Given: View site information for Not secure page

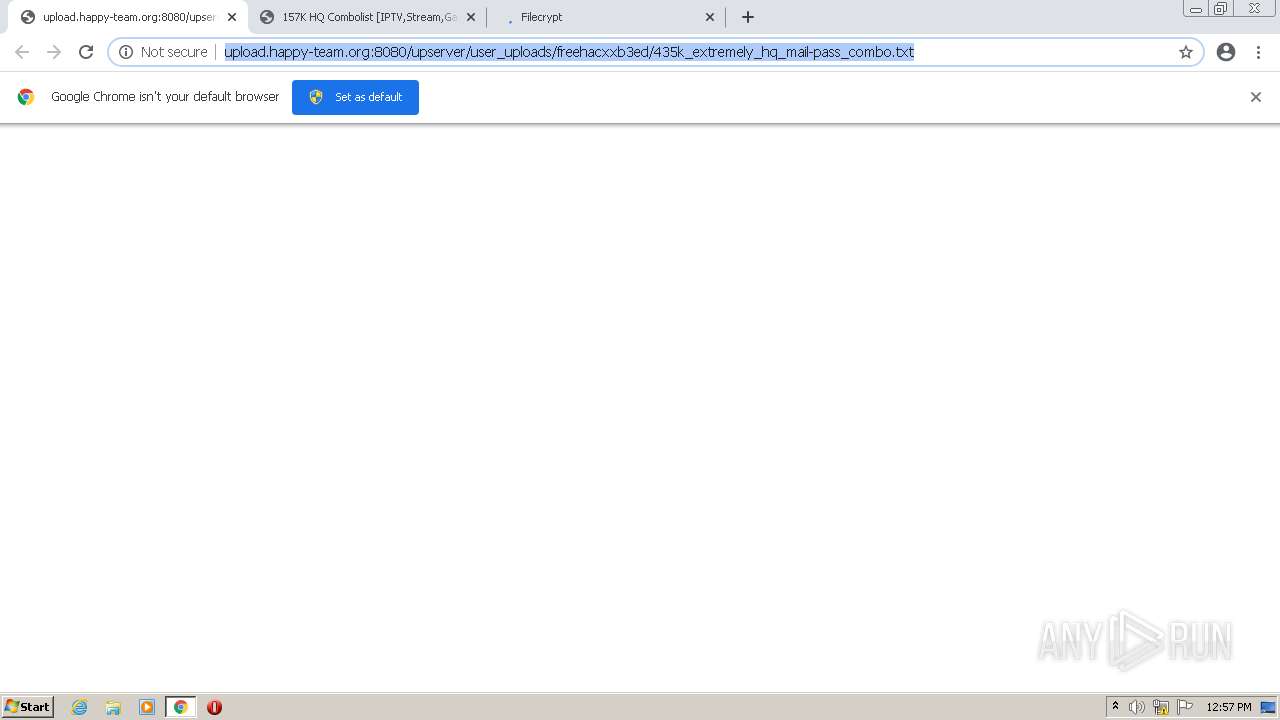Looking at the screenshot, I should [126, 52].
